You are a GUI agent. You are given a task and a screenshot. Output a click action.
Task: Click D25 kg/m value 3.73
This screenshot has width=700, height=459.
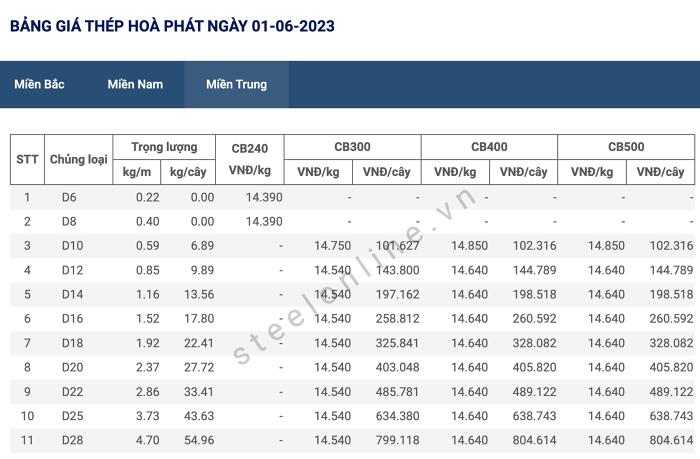147,416
